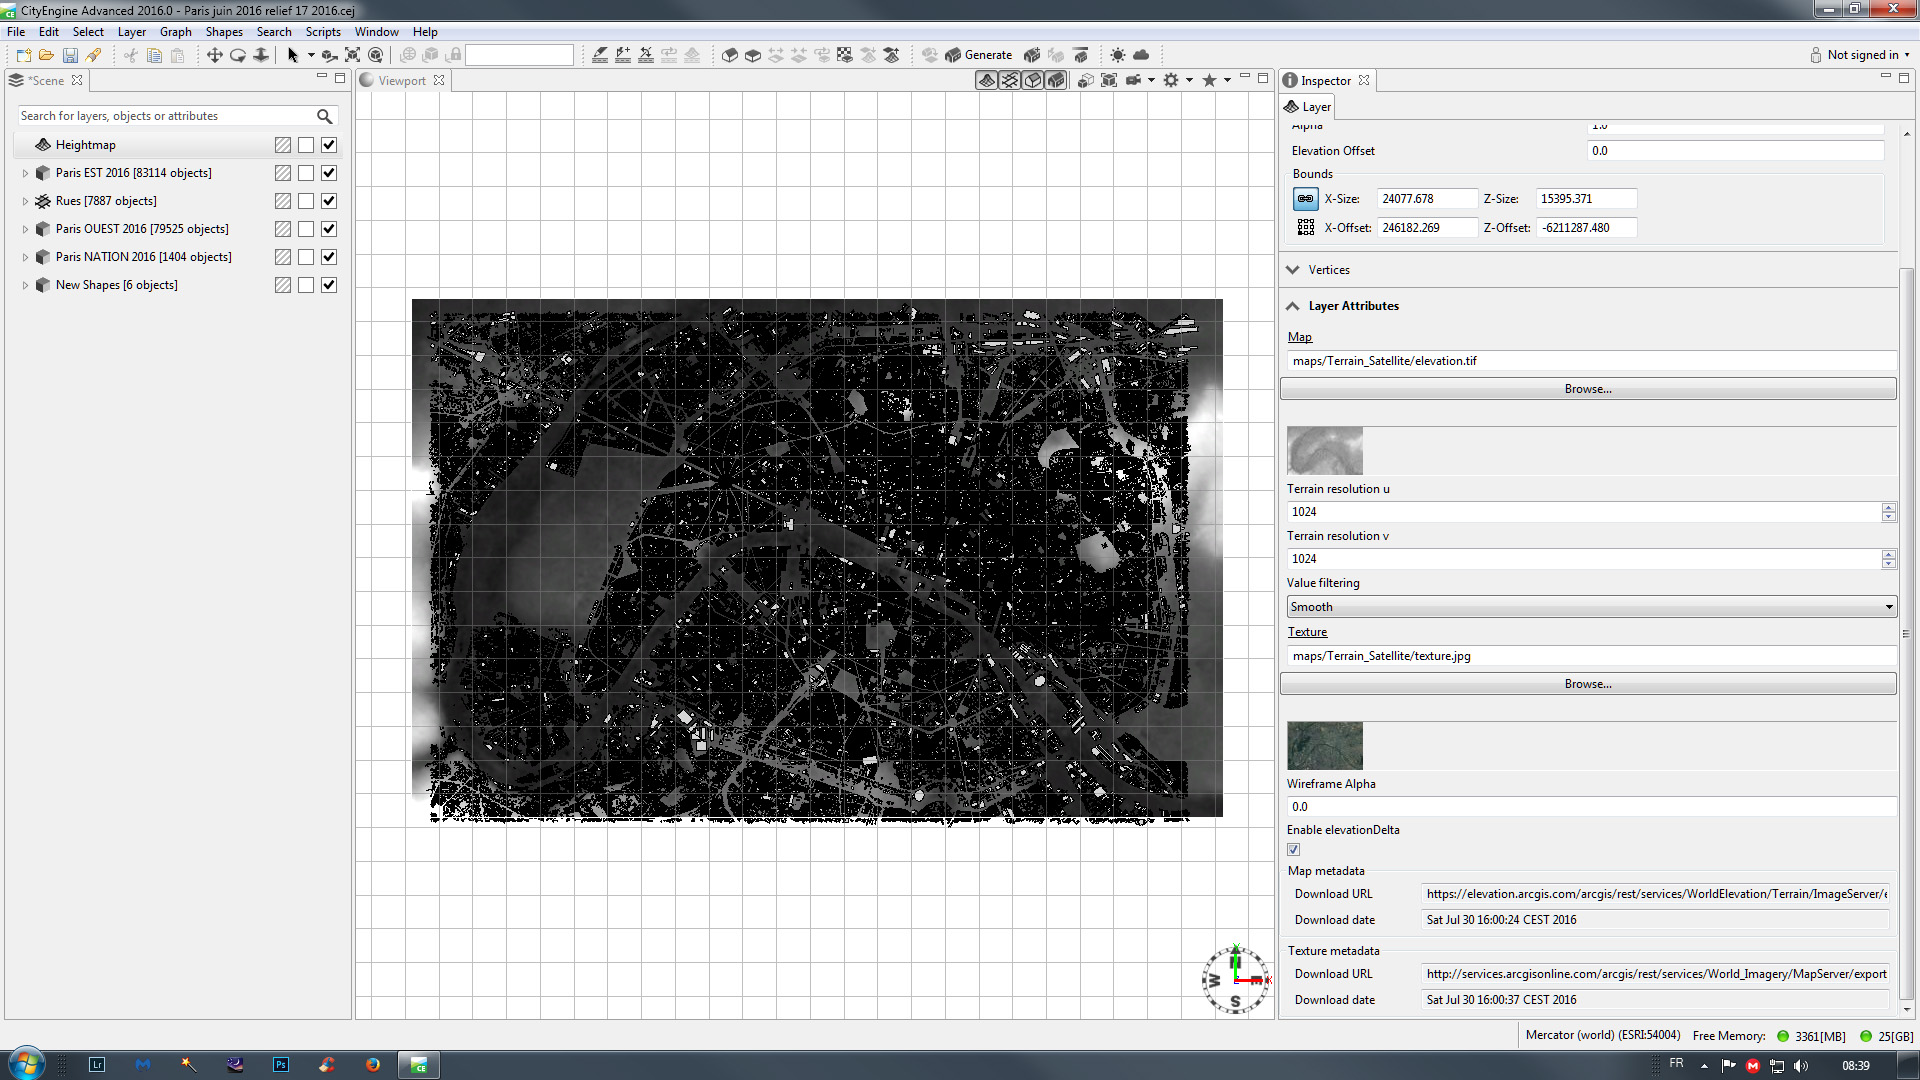Click the viewport camera bookmarks icon
1920x1080 pixels.
[x=1134, y=80]
